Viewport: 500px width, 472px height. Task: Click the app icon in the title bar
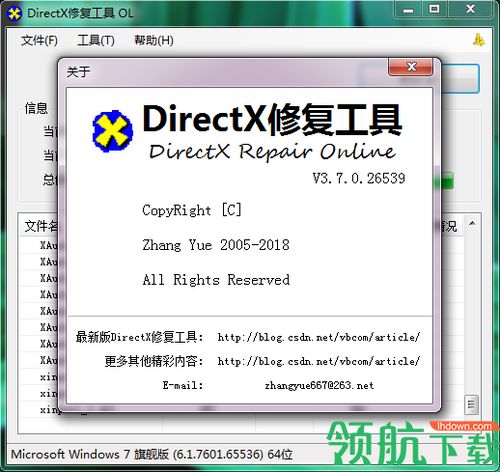(x=14, y=13)
